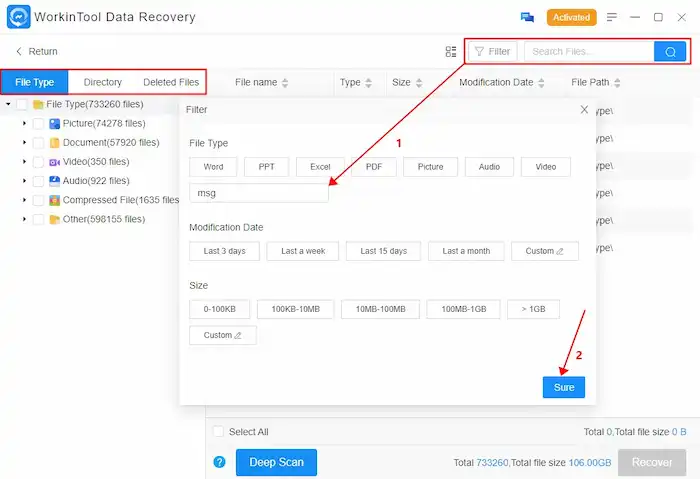Tick the File Type root checkbox
Image resolution: width=700 pixels, height=479 pixels.
click(21, 104)
